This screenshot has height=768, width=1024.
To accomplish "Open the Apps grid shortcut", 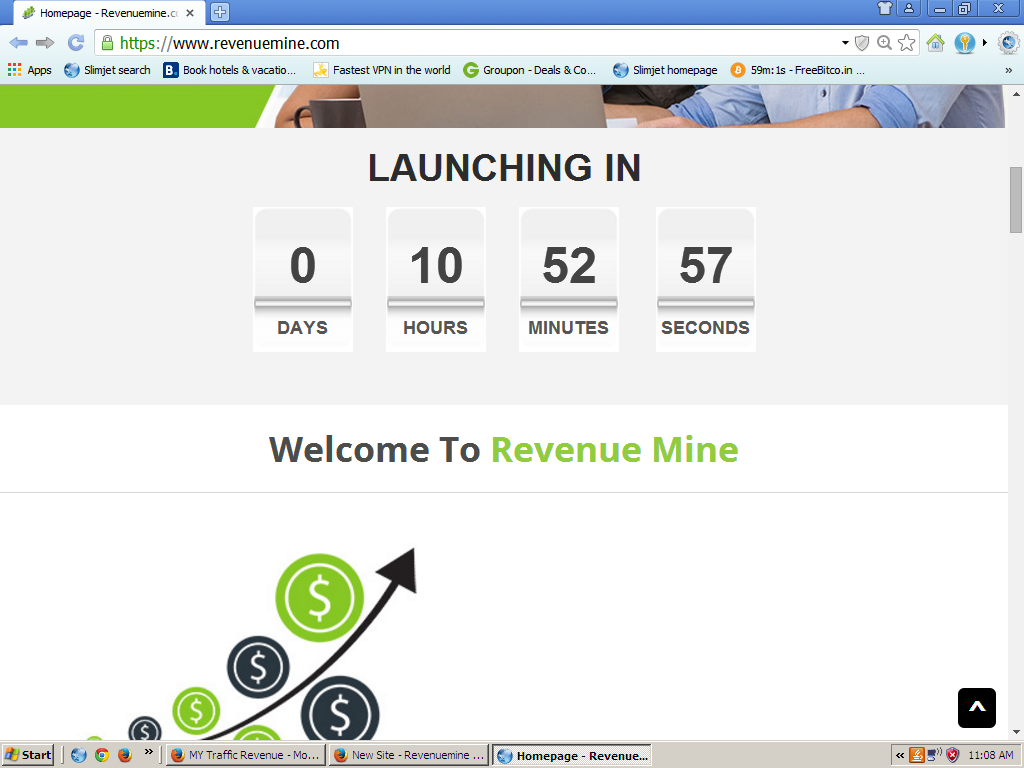I will 29,70.
